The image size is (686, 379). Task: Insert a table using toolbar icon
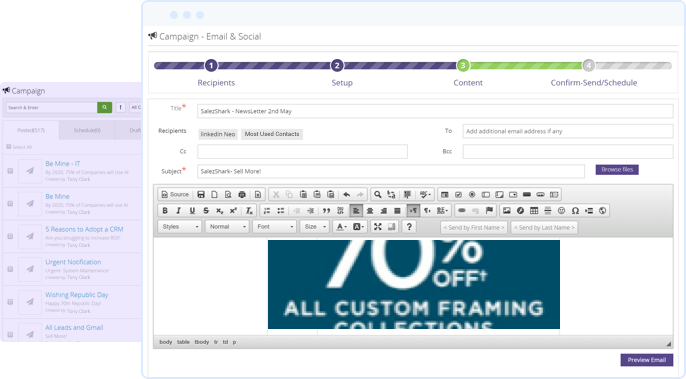tap(534, 211)
